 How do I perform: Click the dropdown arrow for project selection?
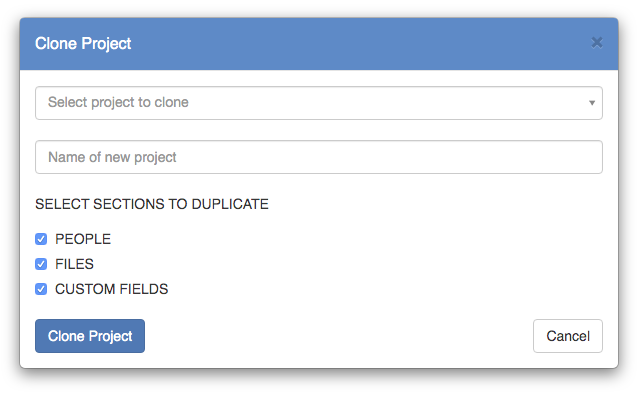(x=591, y=103)
